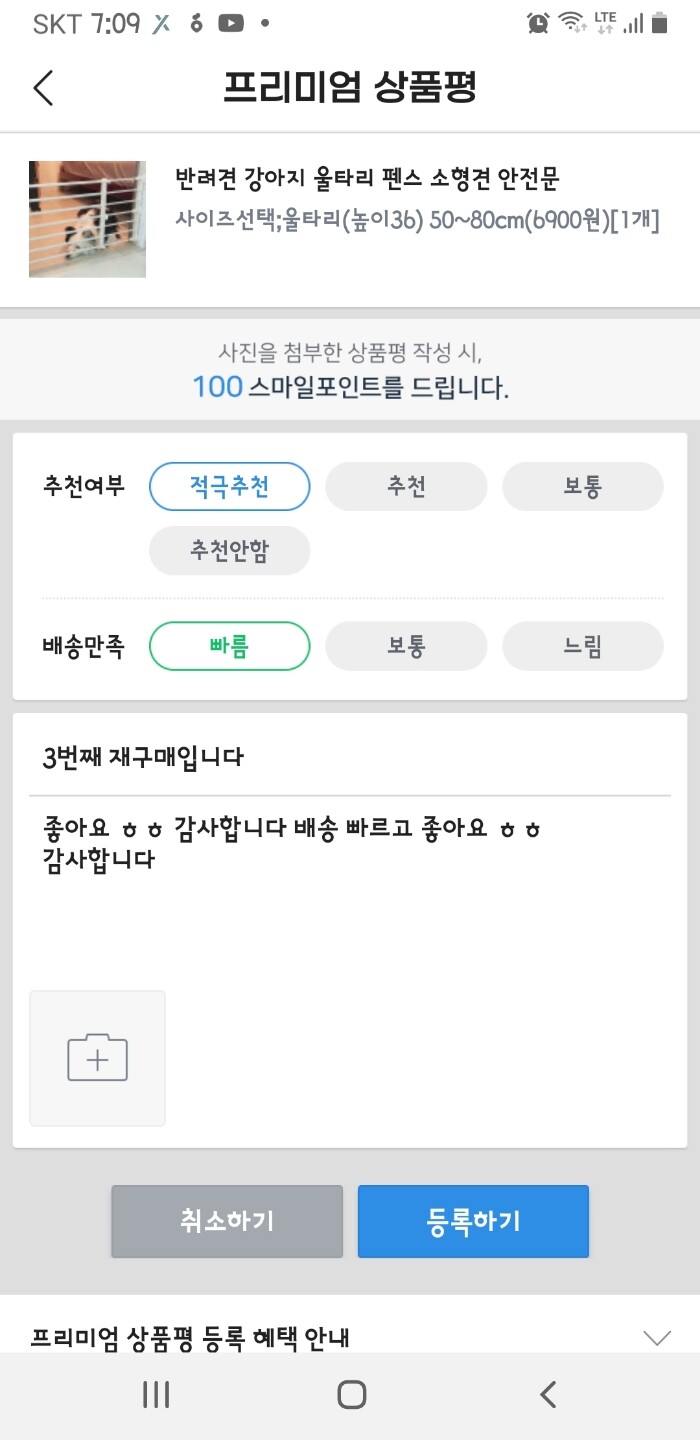Tap the Android home button
The image size is (700, 1440).
tap(351, 1395)
